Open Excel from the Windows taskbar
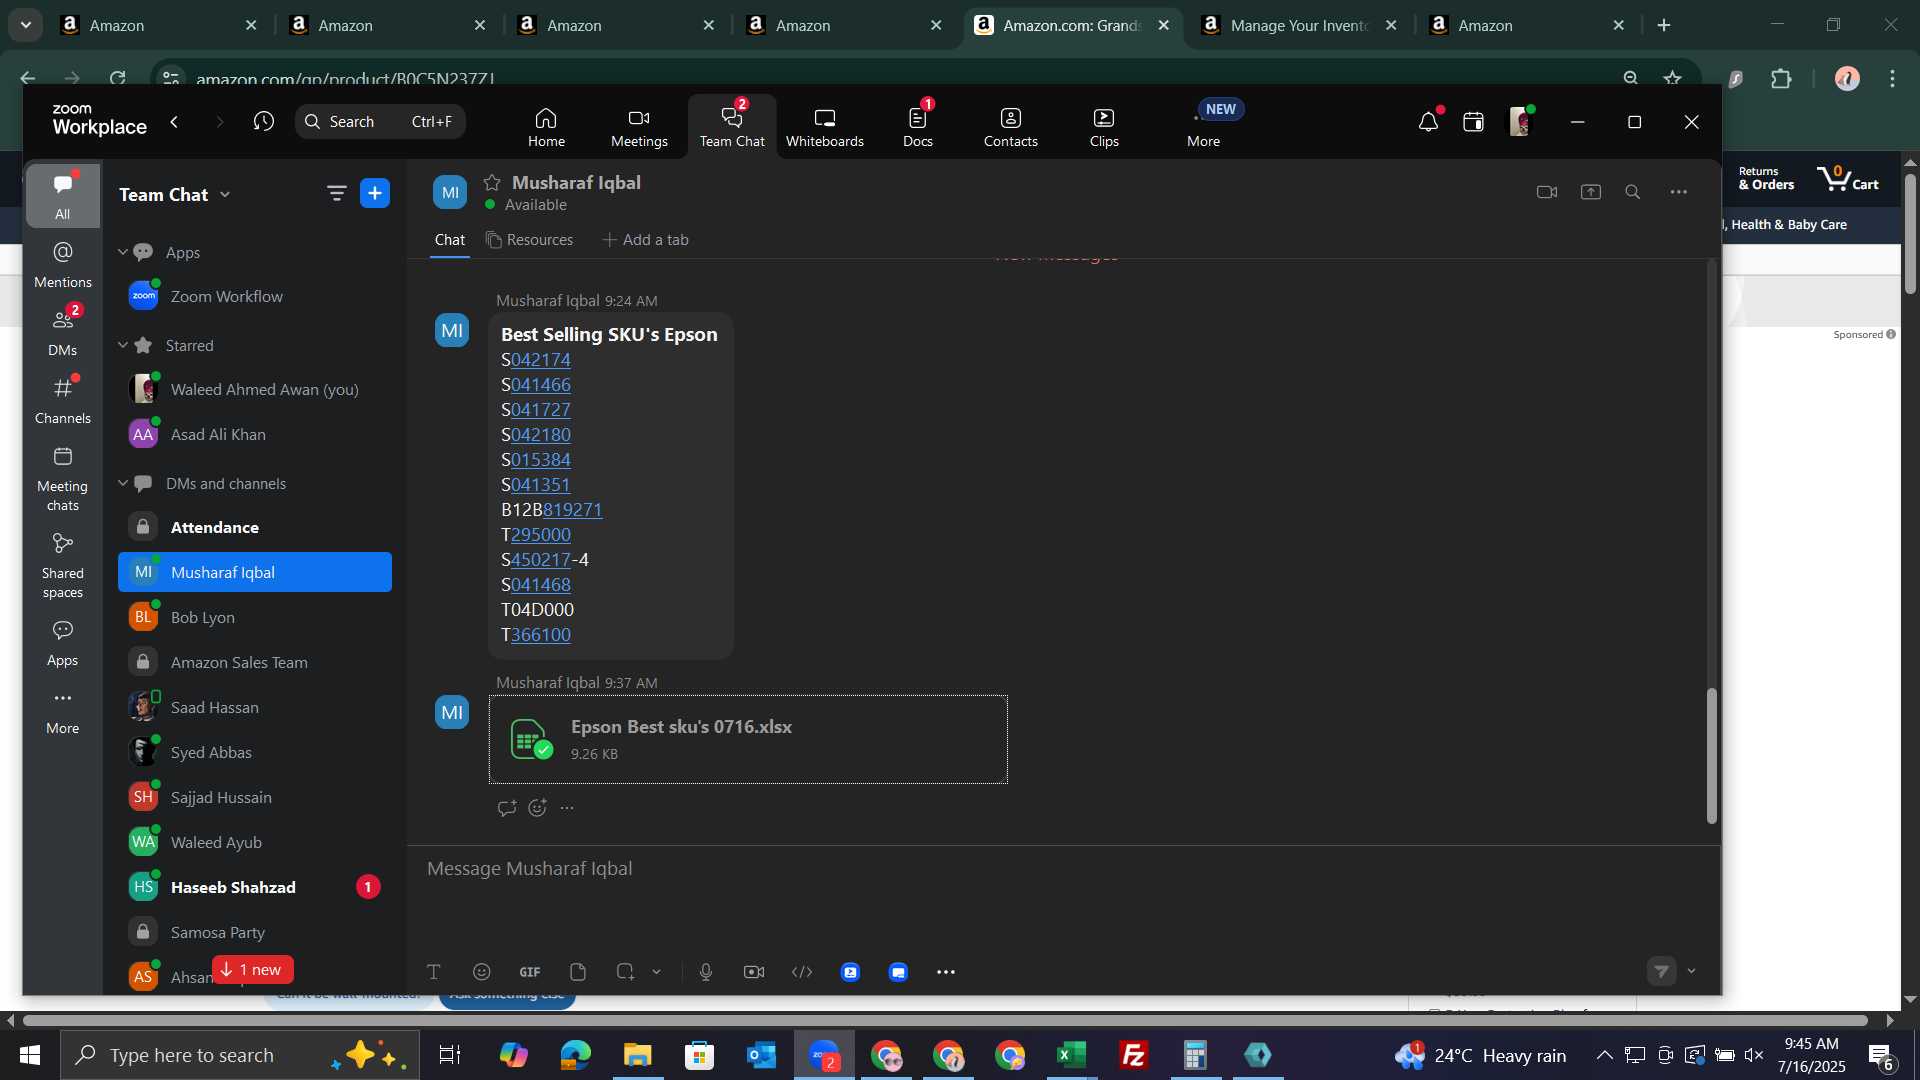Image resolution: width=1920 pixels, height=1080 pixels. pyautogui.click(x=1072, y=1055)
